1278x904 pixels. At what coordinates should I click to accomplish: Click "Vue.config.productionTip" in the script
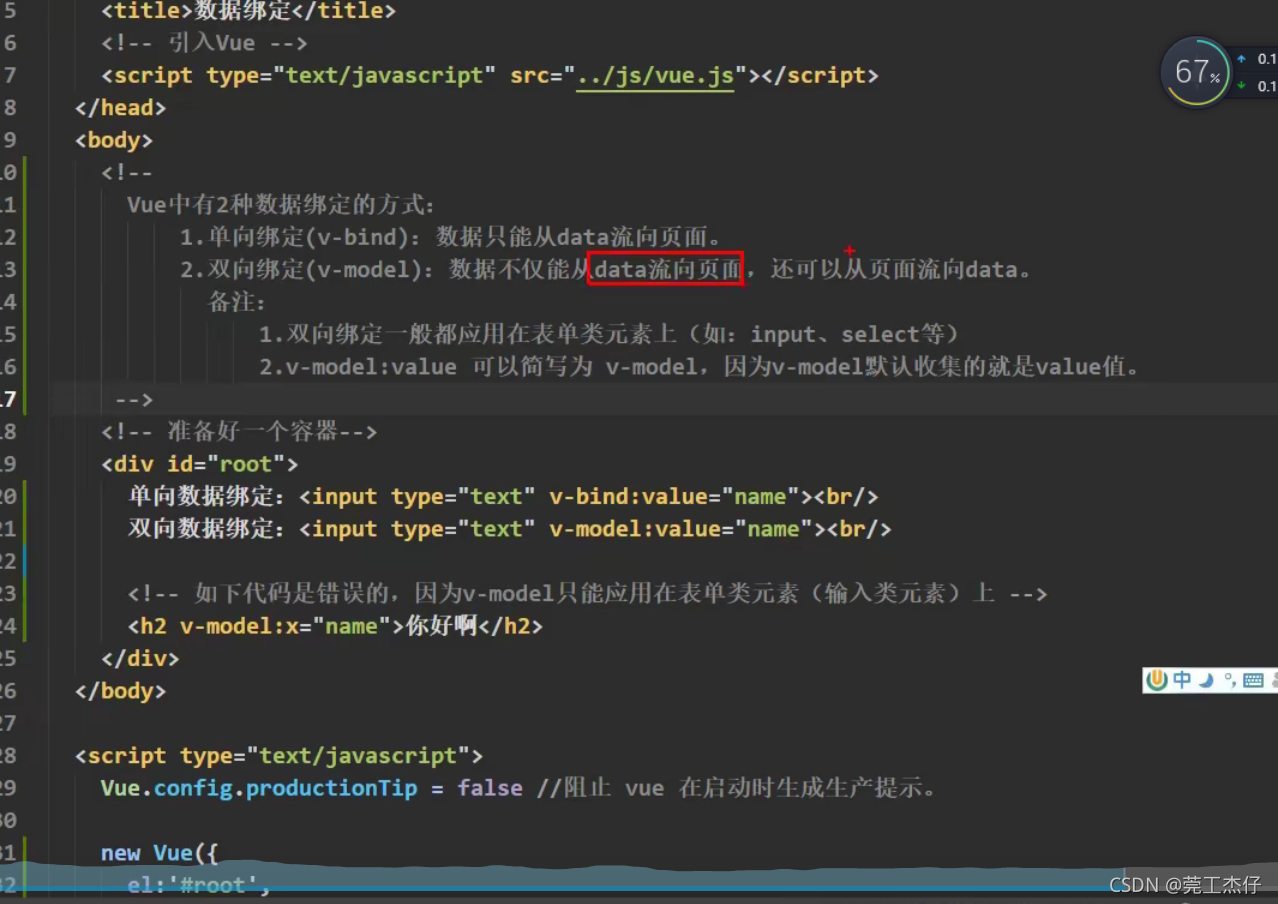coord(259,788)
